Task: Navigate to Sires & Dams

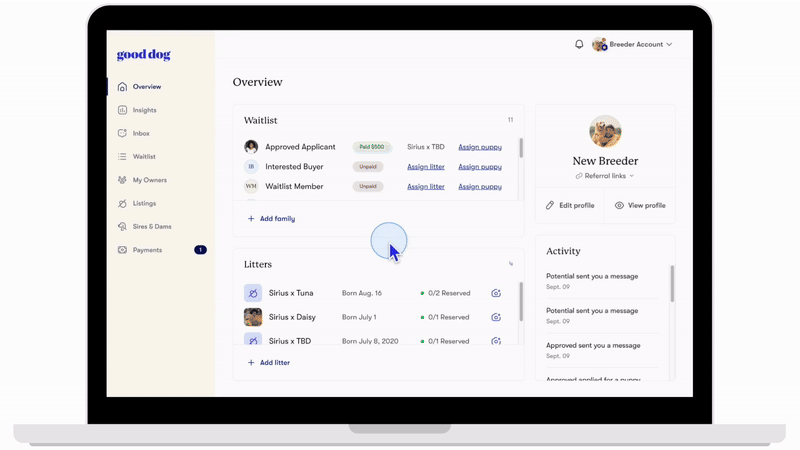Action: [151, 227]
